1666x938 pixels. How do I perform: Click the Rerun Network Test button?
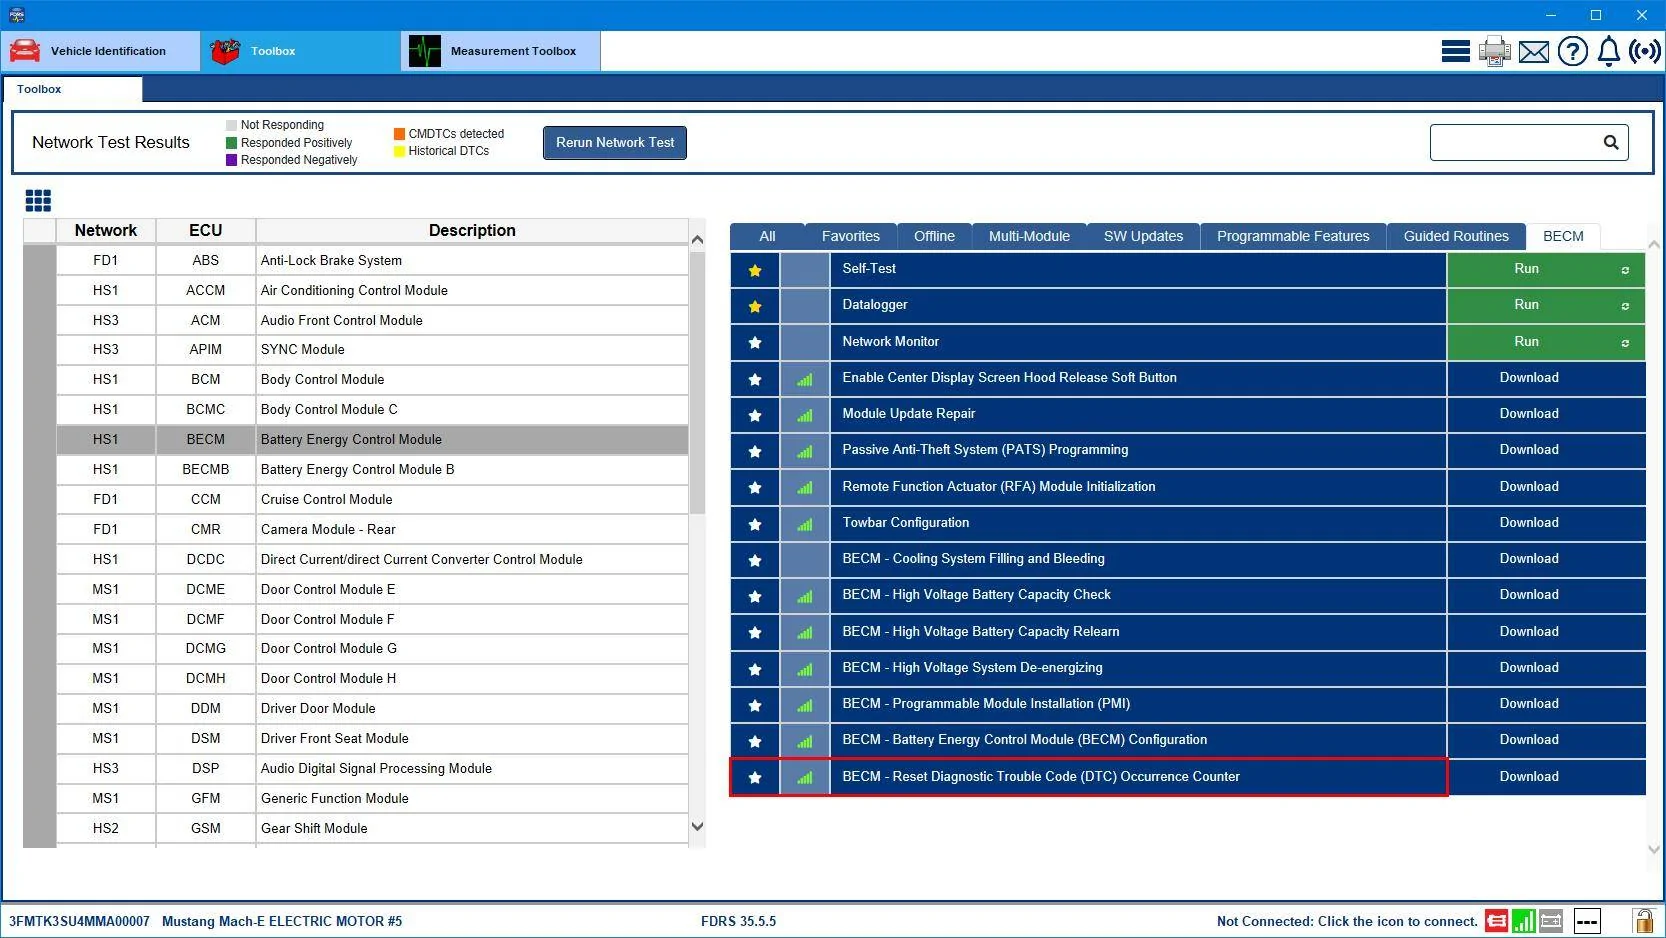point(615,142)
